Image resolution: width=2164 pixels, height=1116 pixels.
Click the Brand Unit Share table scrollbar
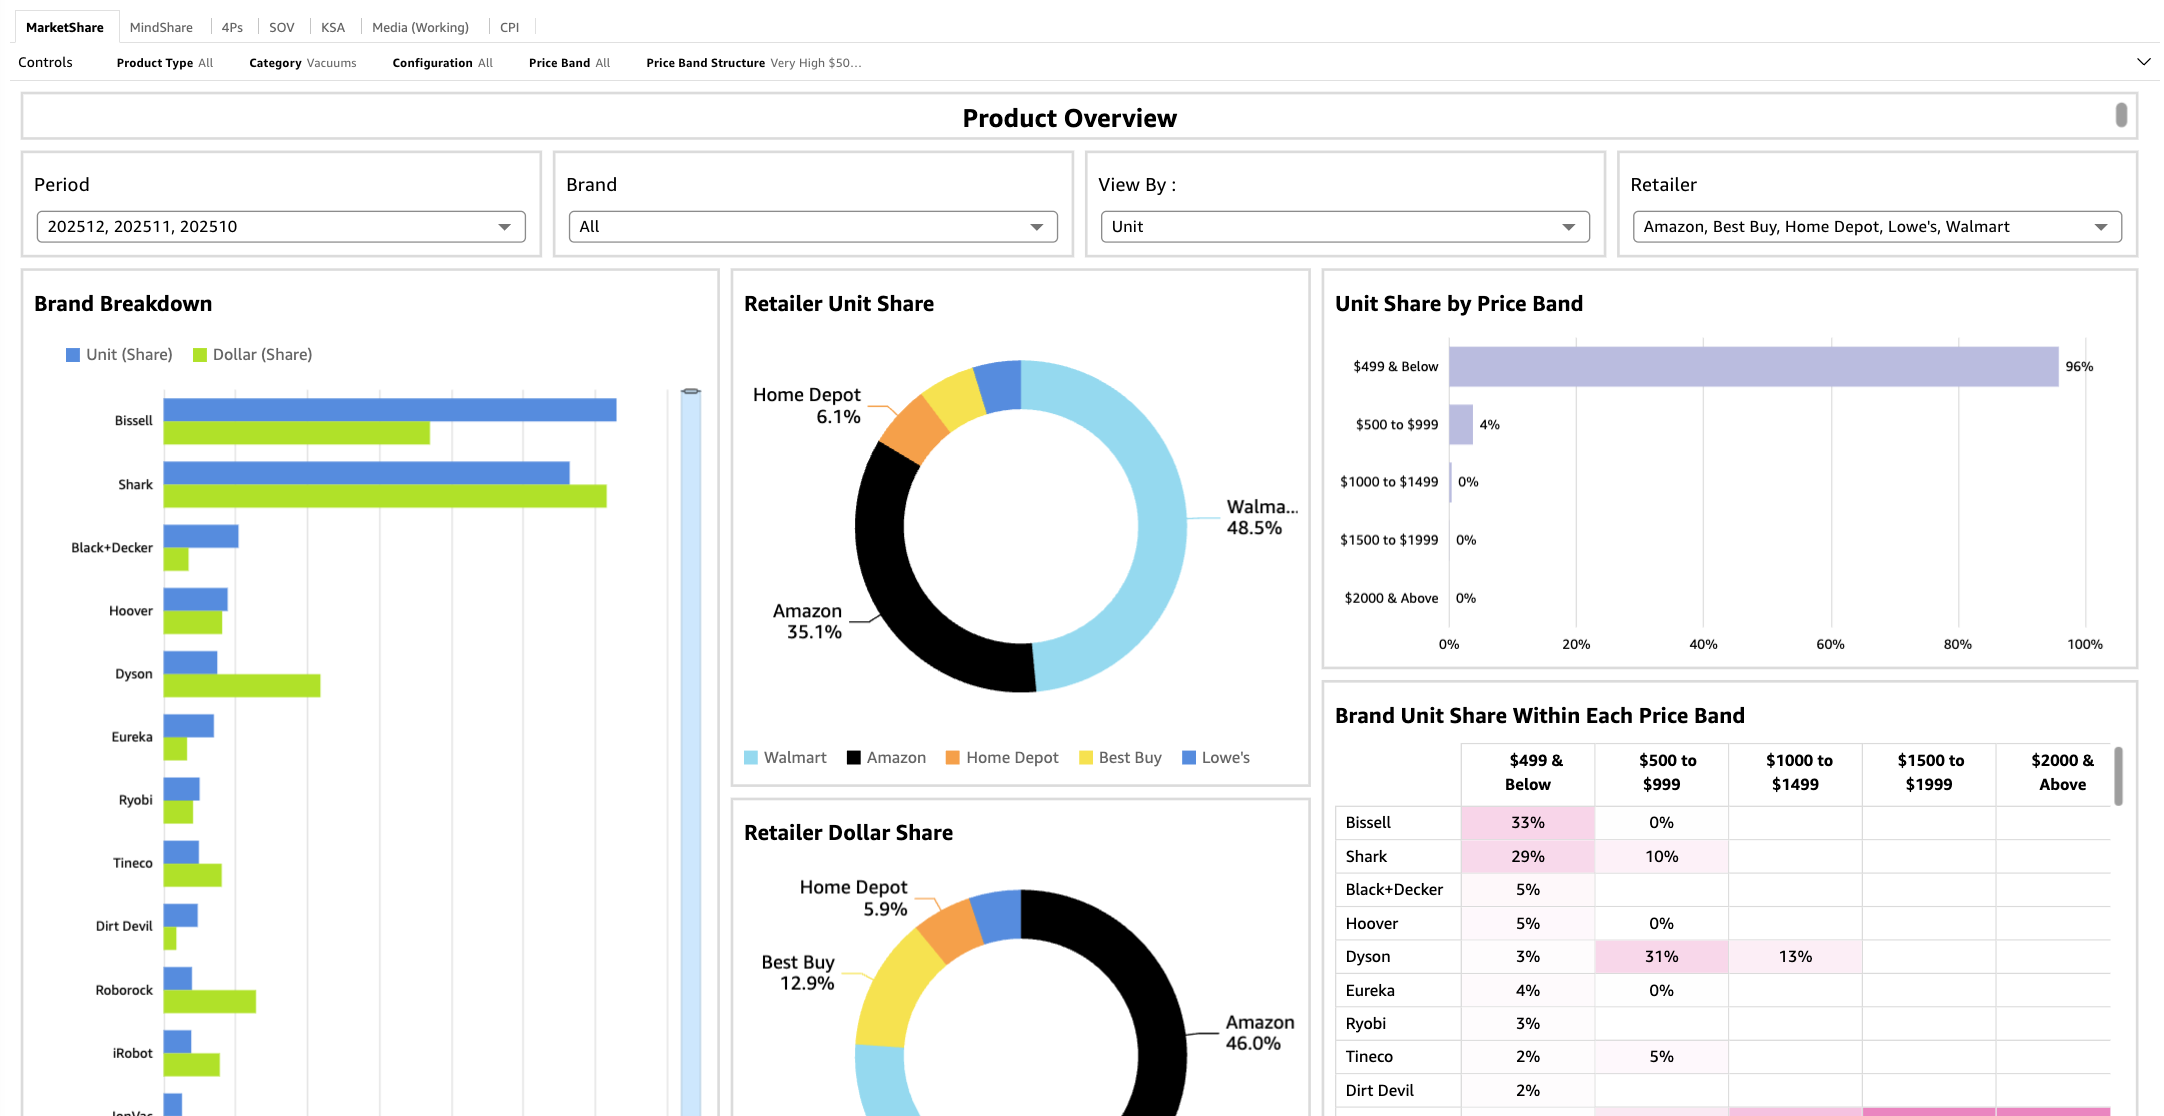2118,776
